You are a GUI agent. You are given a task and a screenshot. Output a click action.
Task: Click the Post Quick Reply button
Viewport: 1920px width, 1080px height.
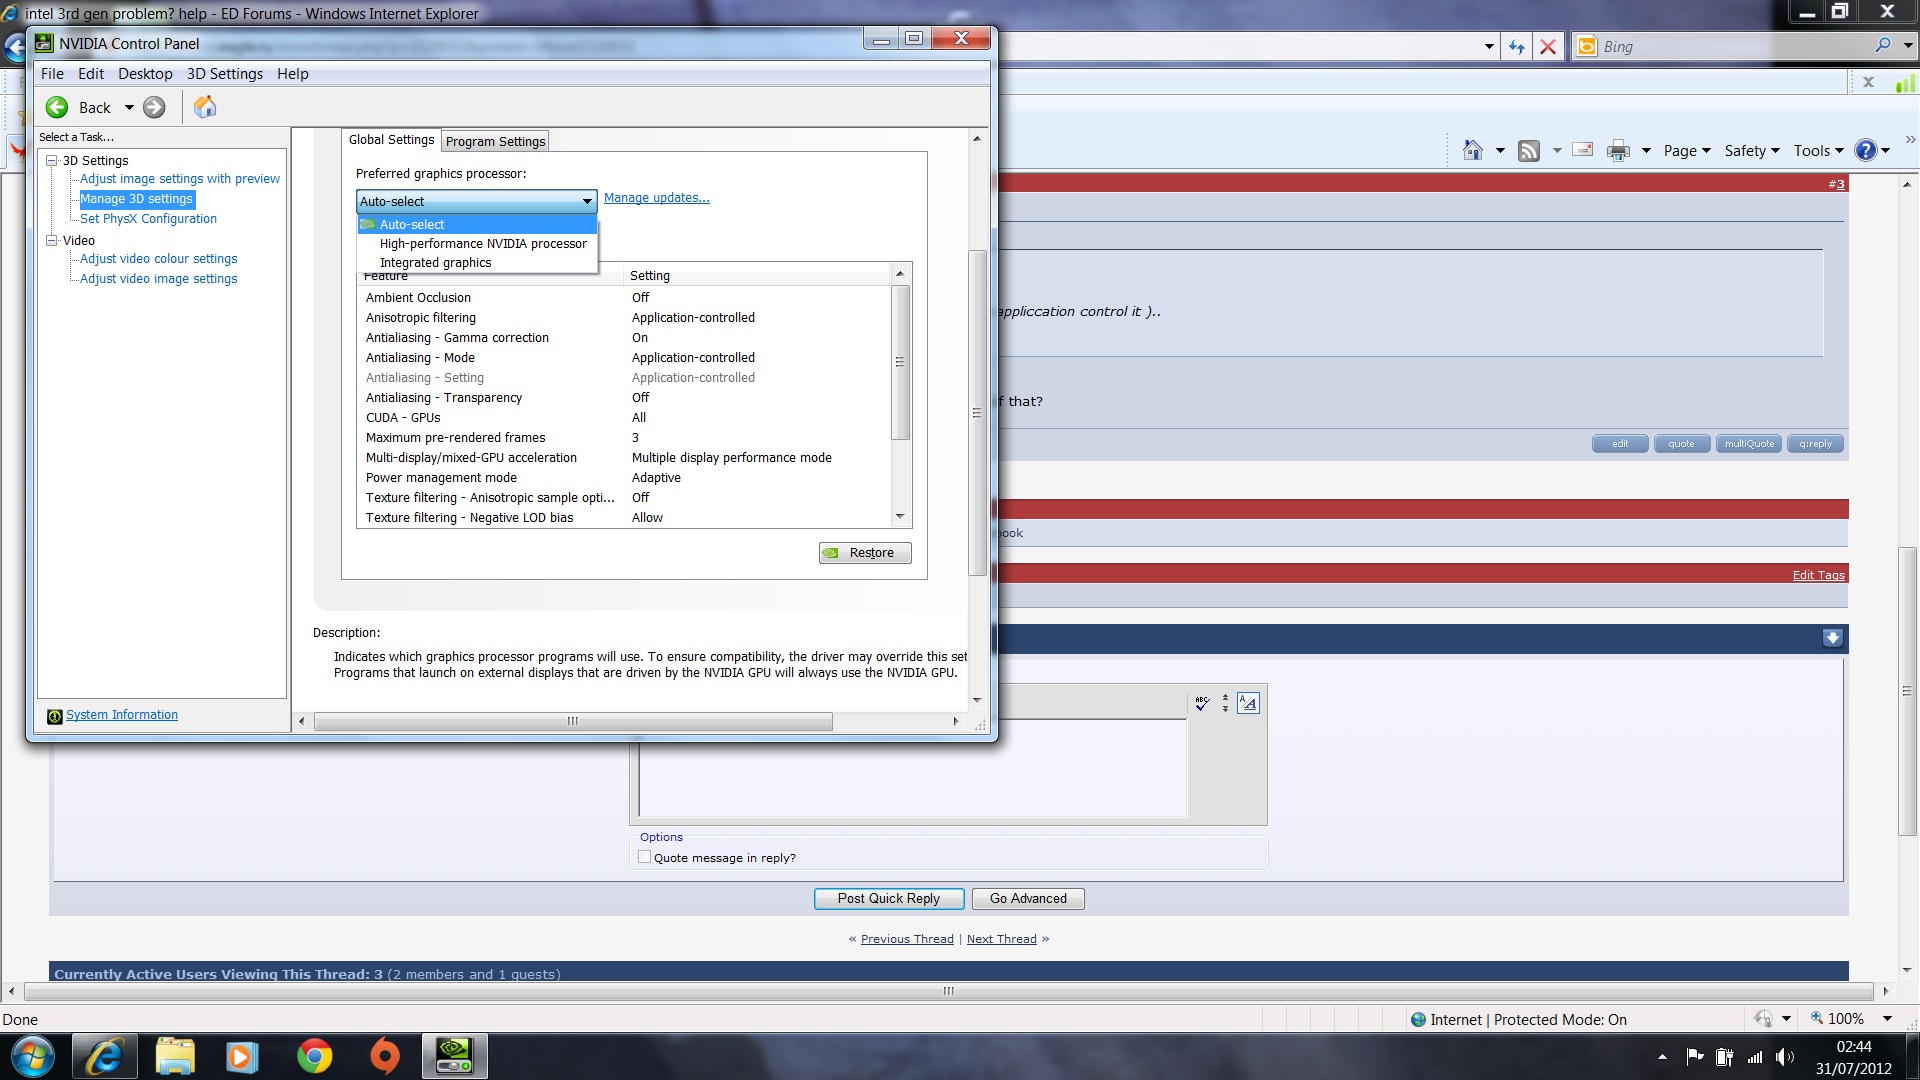click(889, 899)
